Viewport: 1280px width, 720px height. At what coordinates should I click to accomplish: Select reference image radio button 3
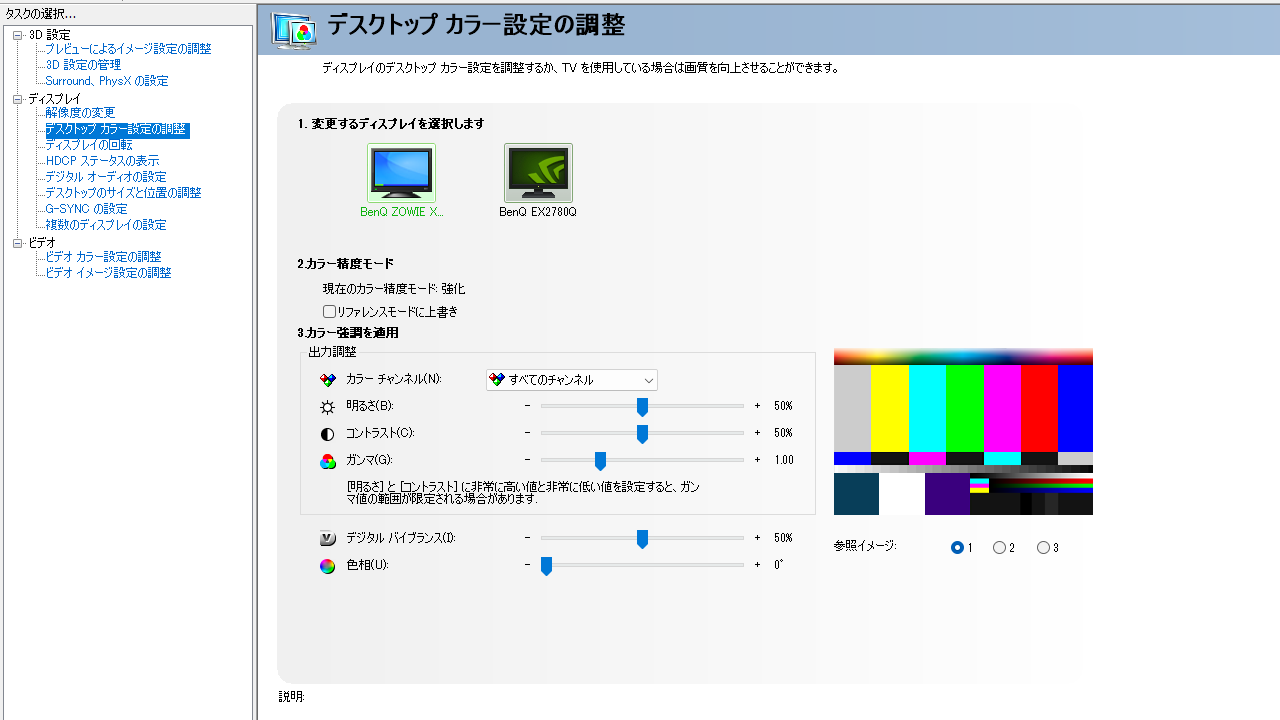(x=1043, y=547)
